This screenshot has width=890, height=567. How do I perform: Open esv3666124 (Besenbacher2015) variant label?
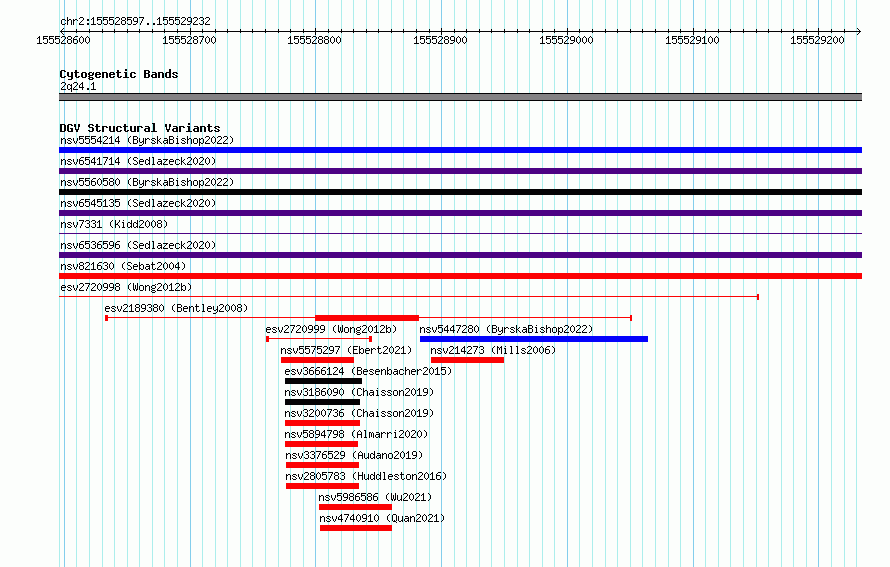(368, 371)
